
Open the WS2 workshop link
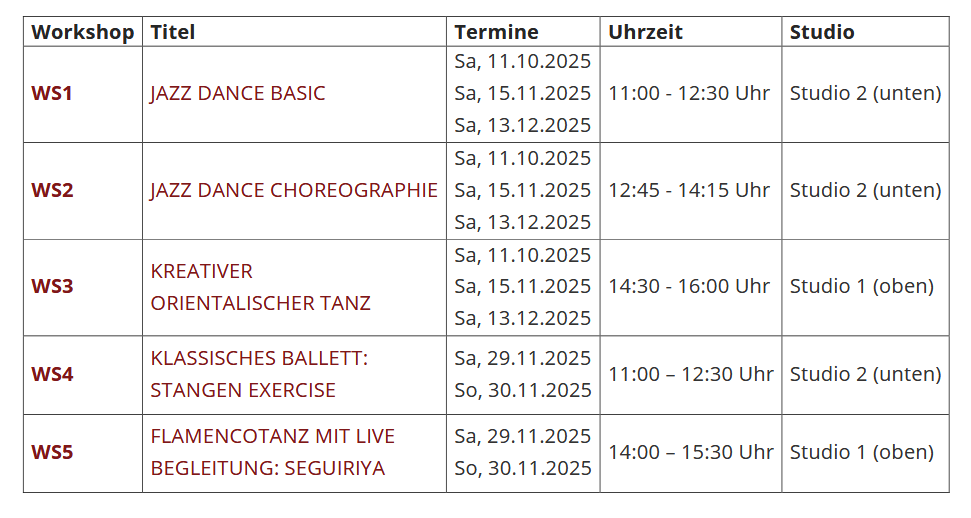point(52,190)
